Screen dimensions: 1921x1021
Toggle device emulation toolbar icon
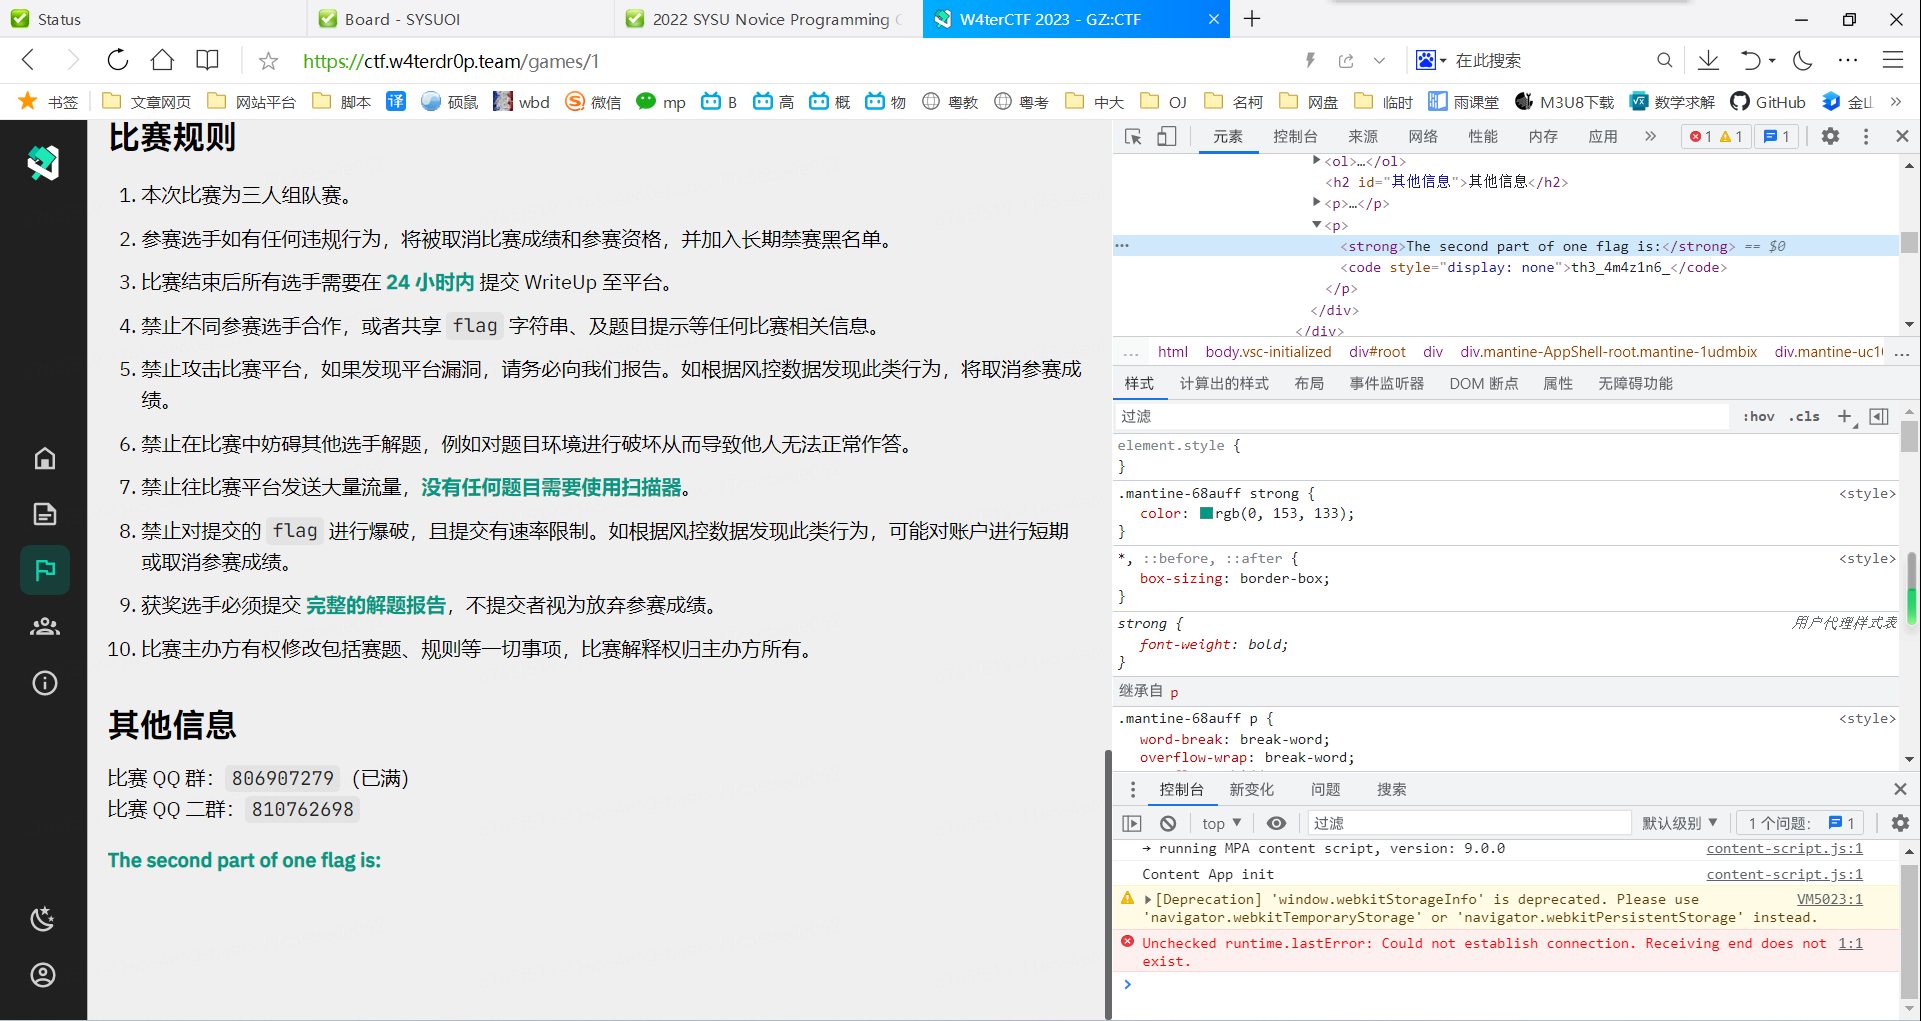click(1166, 137)
